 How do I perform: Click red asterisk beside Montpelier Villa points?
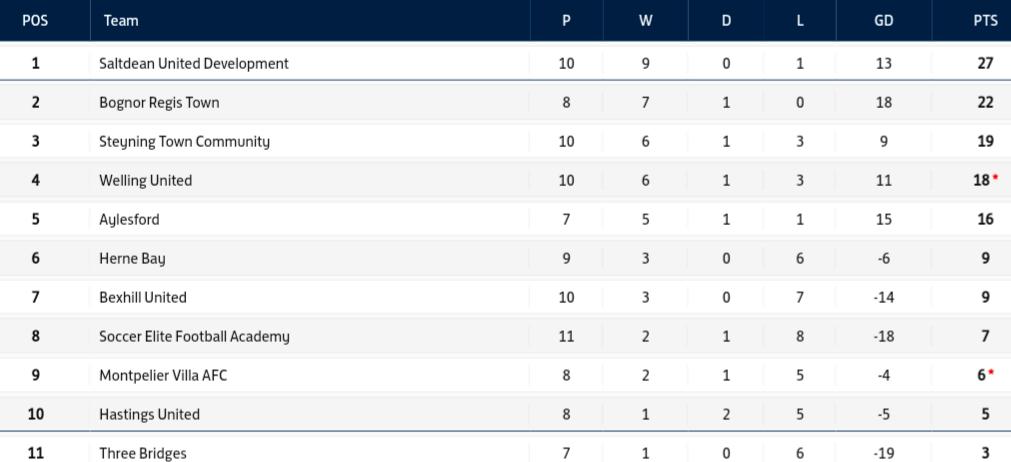tap(991, 372)
